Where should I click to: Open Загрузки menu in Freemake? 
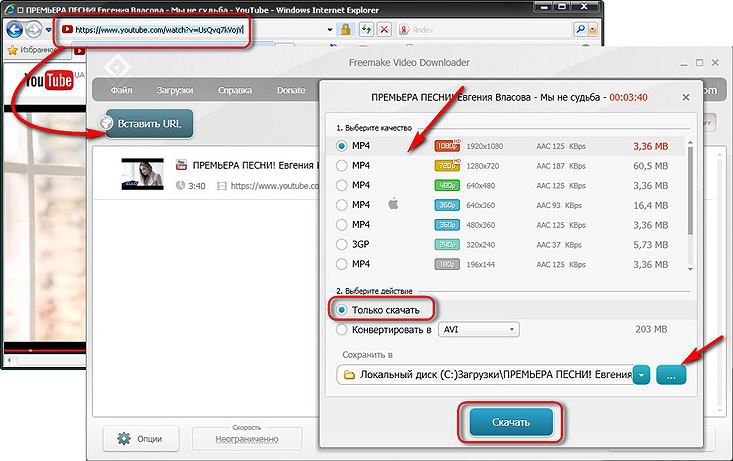tap(175, 90)
